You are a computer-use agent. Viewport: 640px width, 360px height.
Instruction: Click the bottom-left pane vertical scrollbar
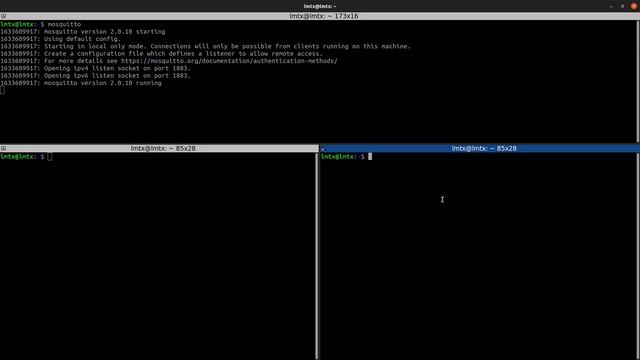[317, 256]
